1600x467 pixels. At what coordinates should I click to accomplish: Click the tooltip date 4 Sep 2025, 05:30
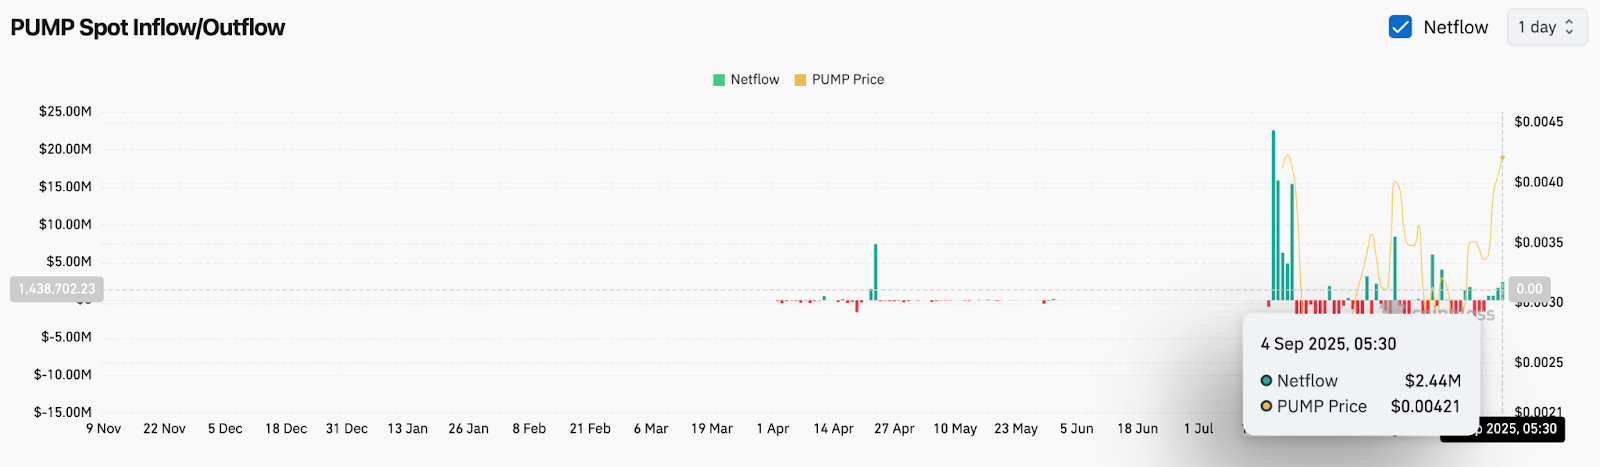click(1328, 344)
